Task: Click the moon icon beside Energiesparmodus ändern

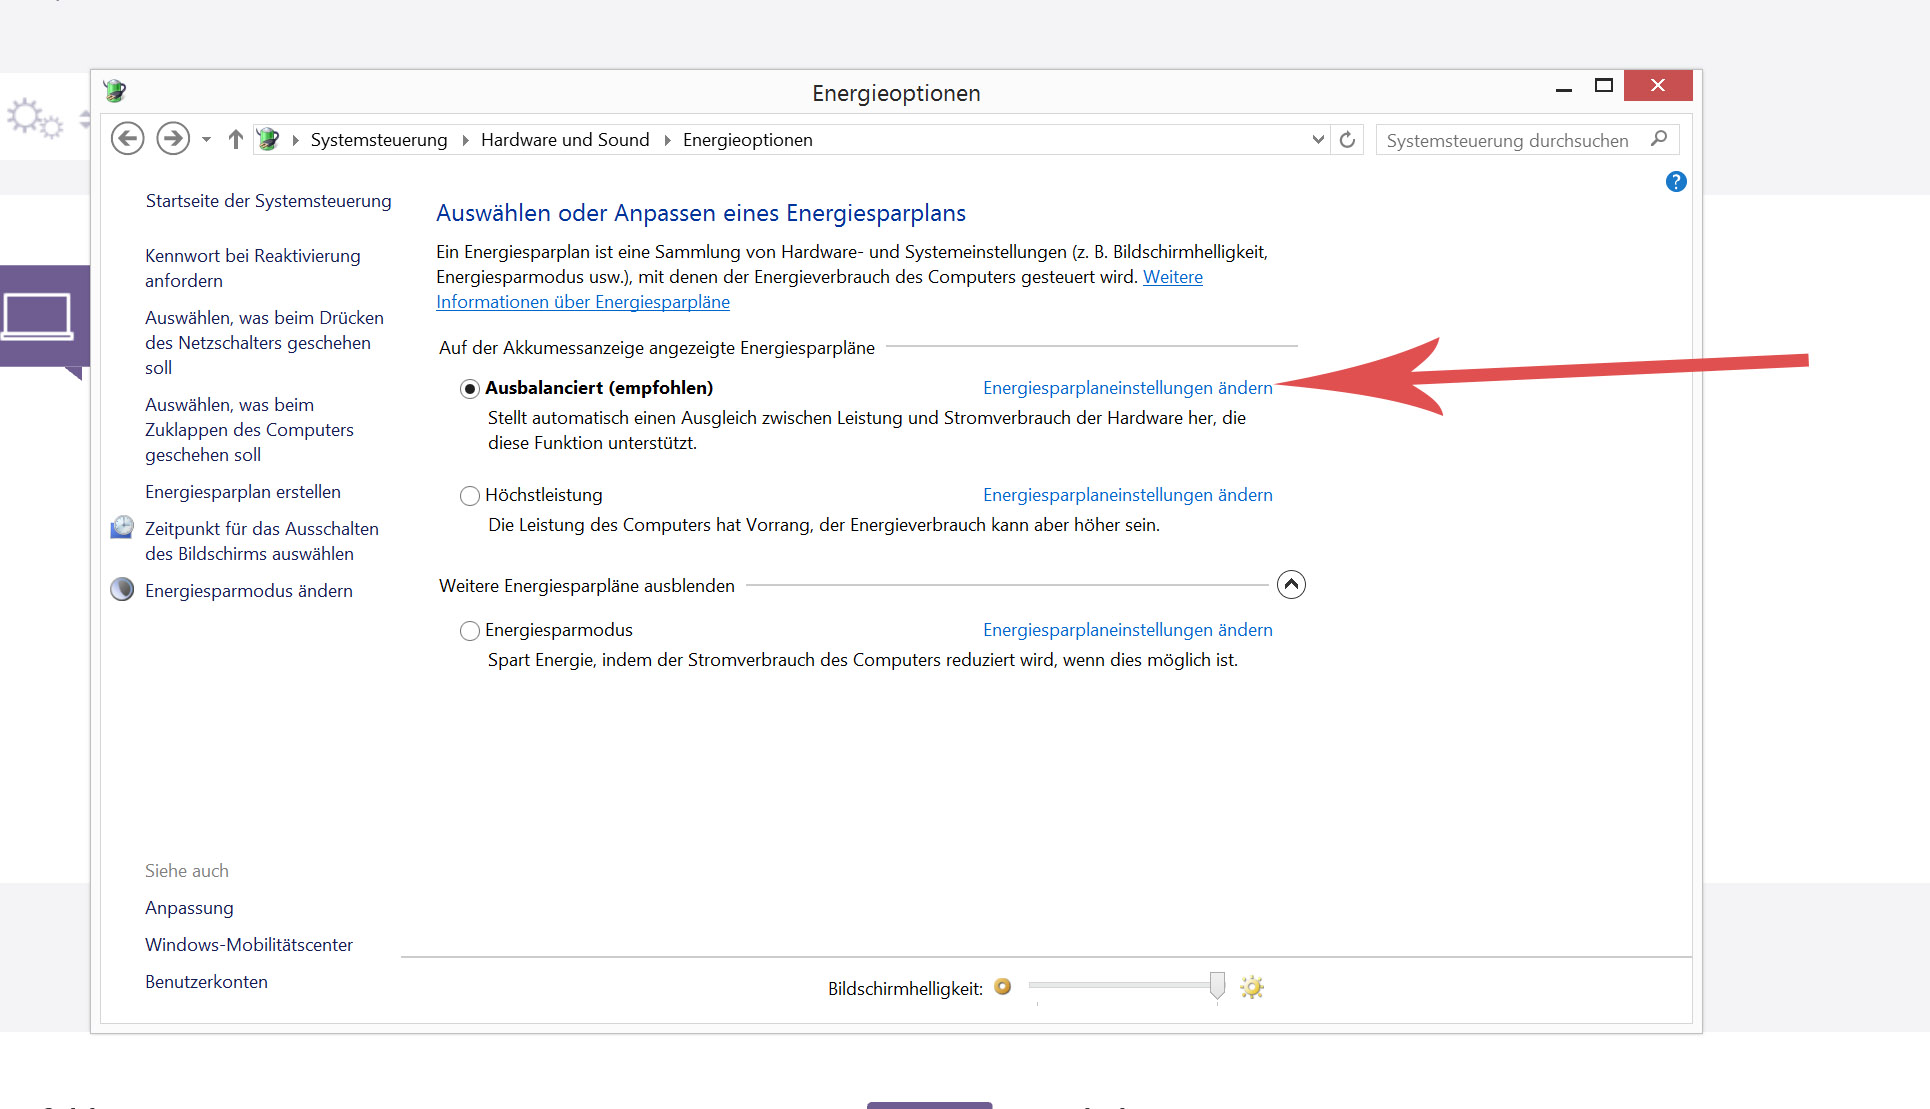Action: [x=122, y=589]
